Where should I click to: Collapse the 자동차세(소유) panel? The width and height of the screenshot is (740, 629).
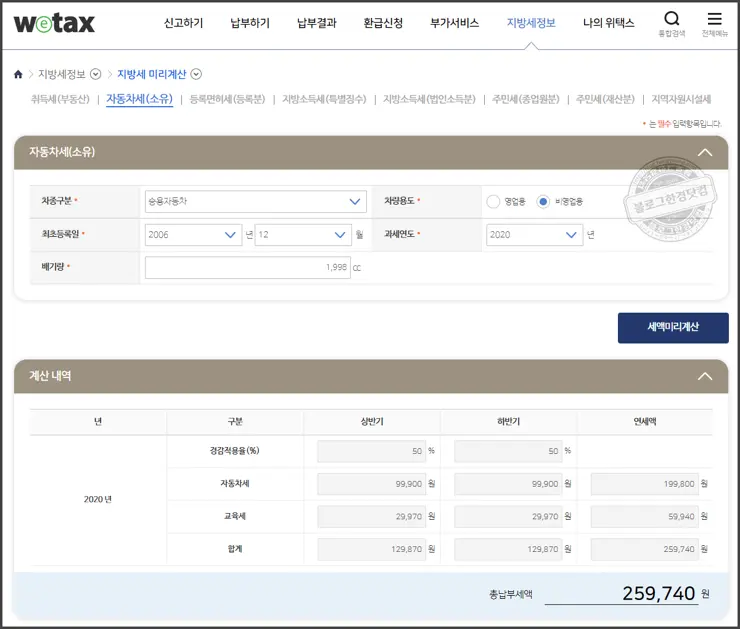[705, 152]
